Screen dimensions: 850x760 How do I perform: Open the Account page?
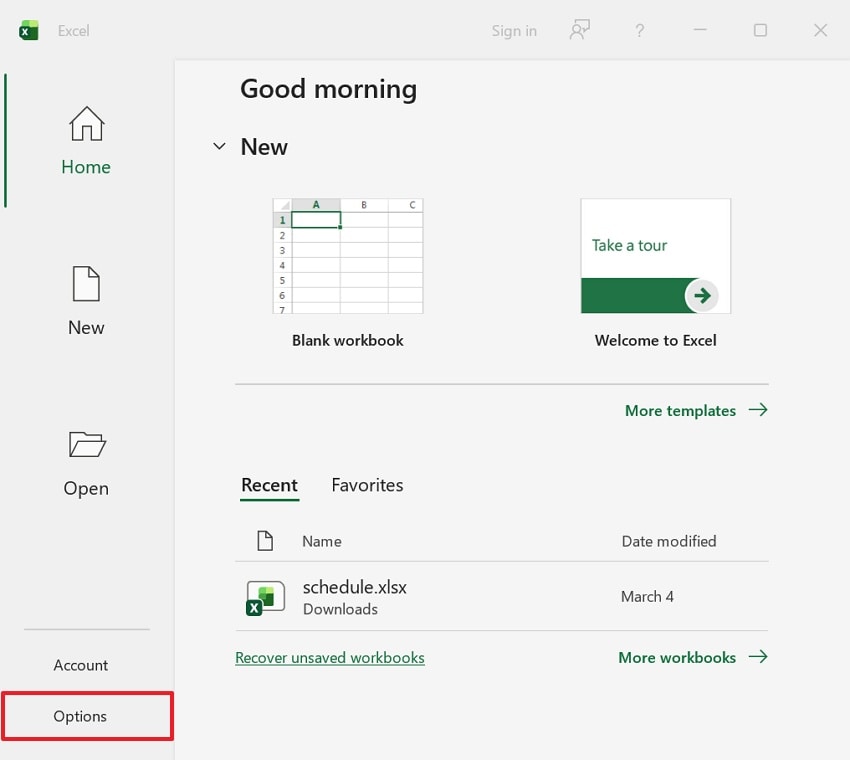click(x=81, y=665)
